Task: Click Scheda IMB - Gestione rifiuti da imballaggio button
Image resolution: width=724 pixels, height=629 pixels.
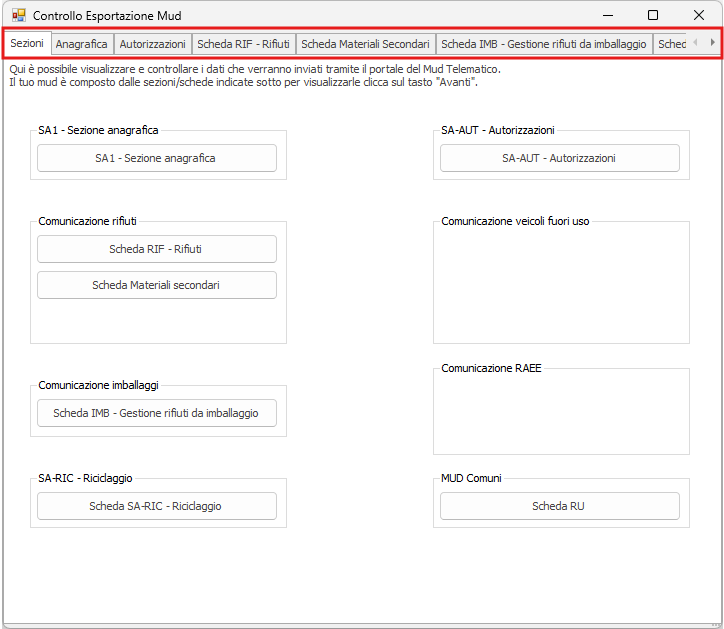Action: click(157, 413)
